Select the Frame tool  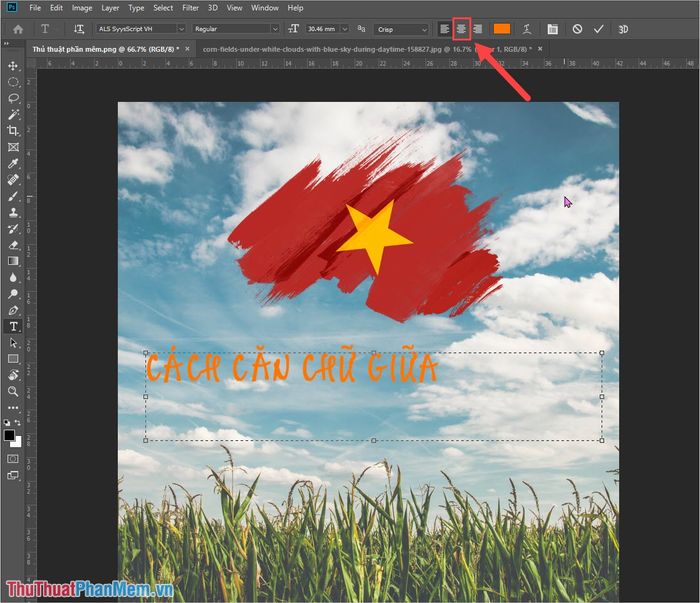pos(13,147)
